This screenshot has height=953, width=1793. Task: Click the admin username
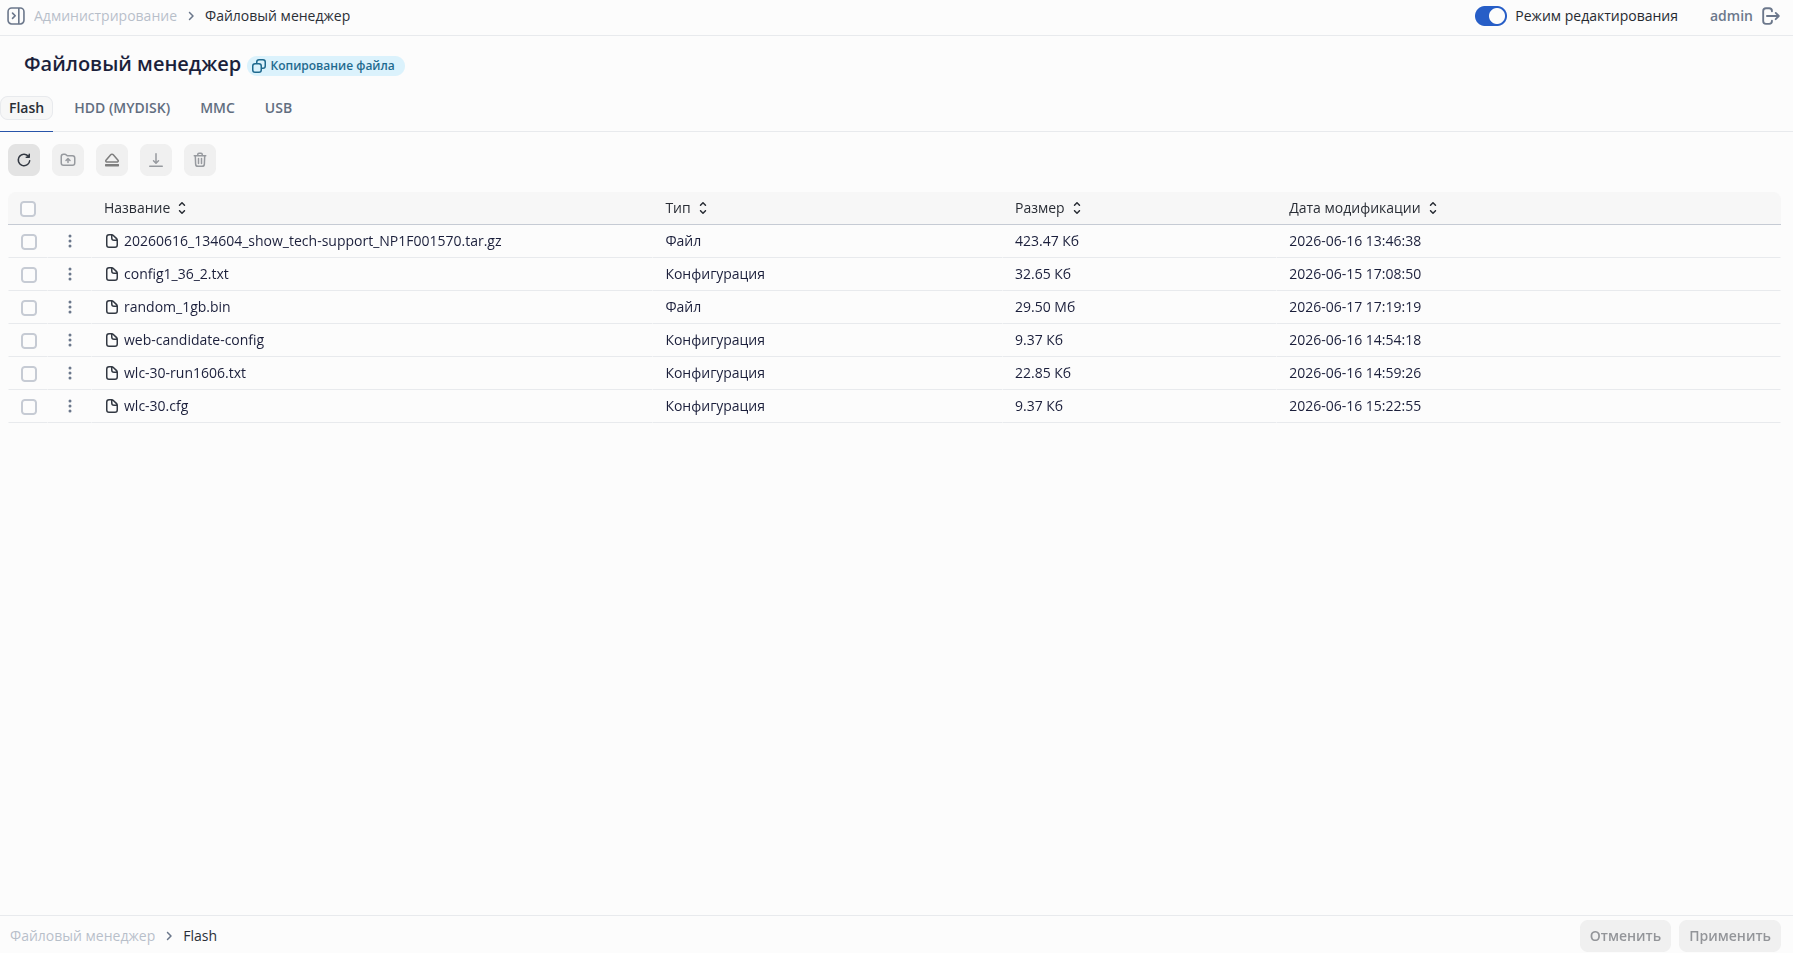pyautogui.click(x=1731, y=16)
